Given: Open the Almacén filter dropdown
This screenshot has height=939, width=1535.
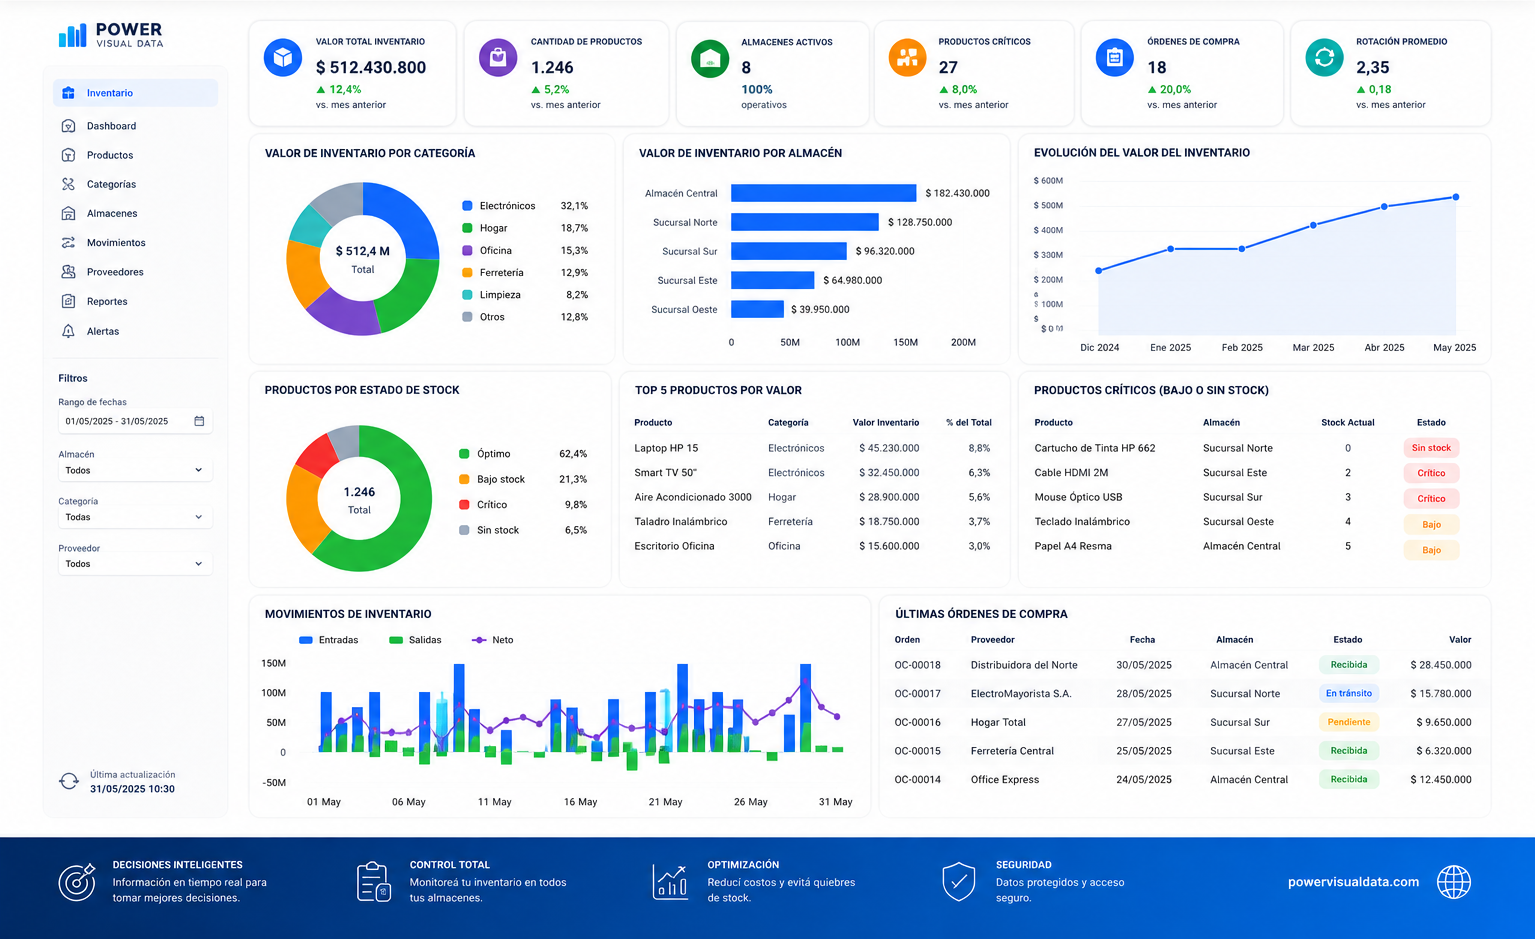Looking at the screenshot, I should tap(134, 470).
